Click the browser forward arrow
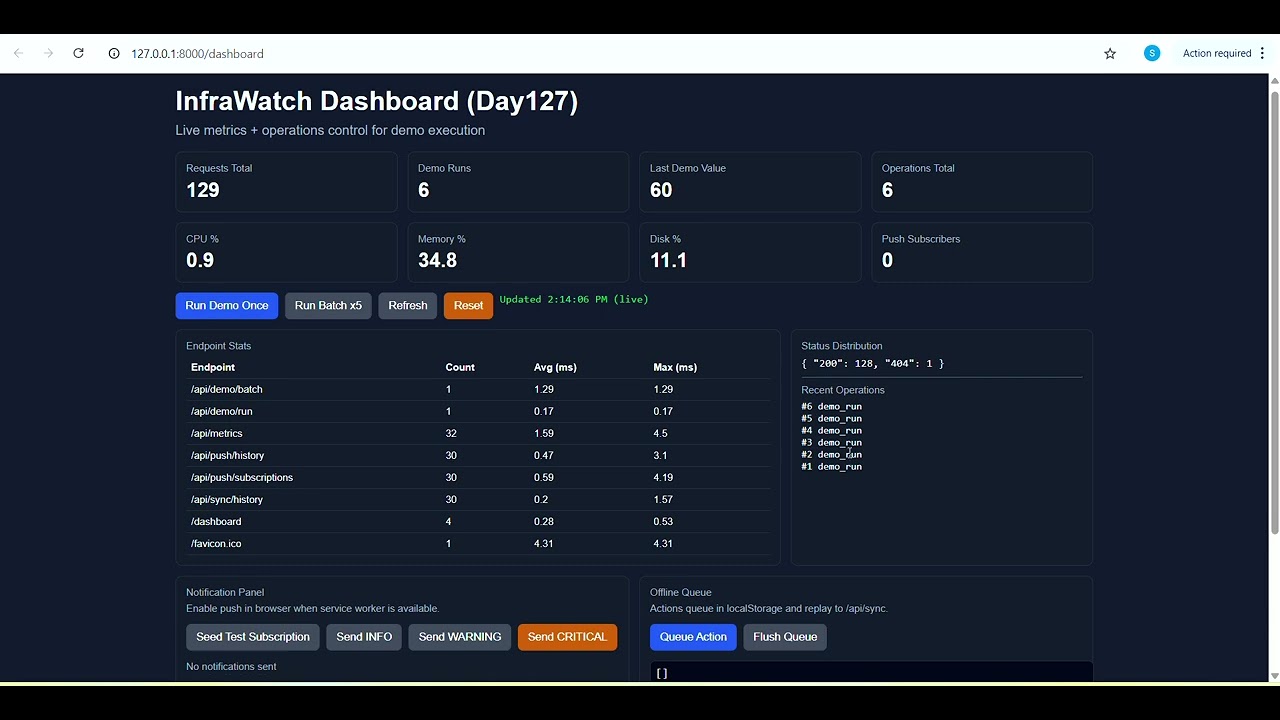1280x720 pixels. point(48,53)
